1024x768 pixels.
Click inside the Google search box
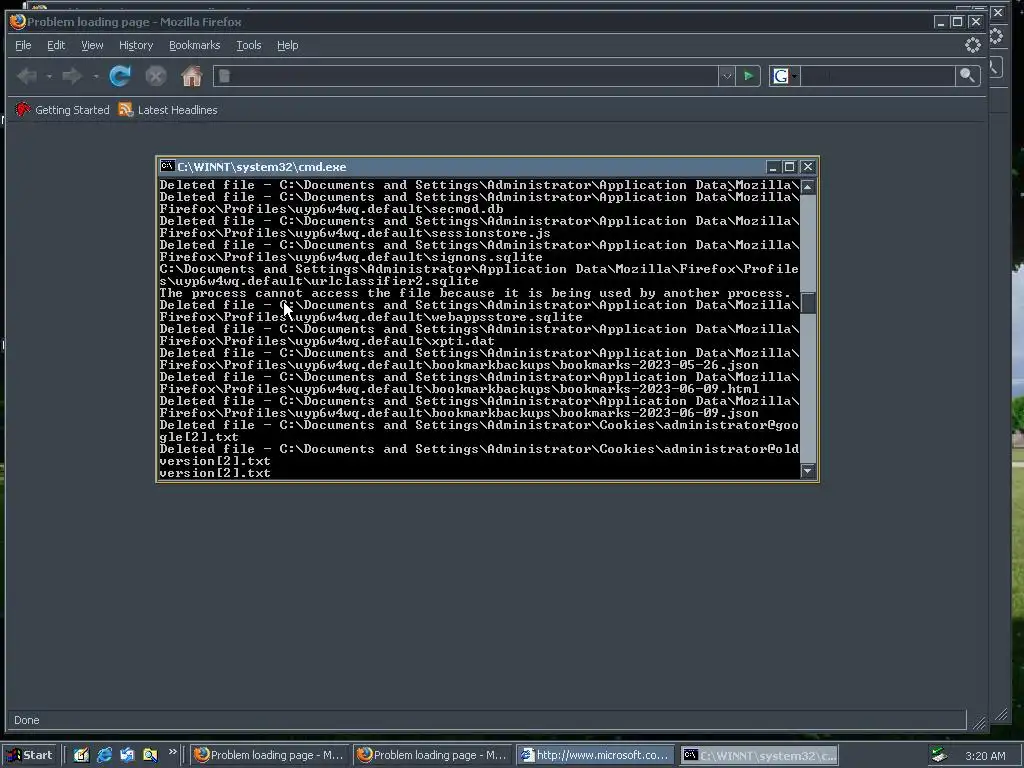[x=876, y=76]
